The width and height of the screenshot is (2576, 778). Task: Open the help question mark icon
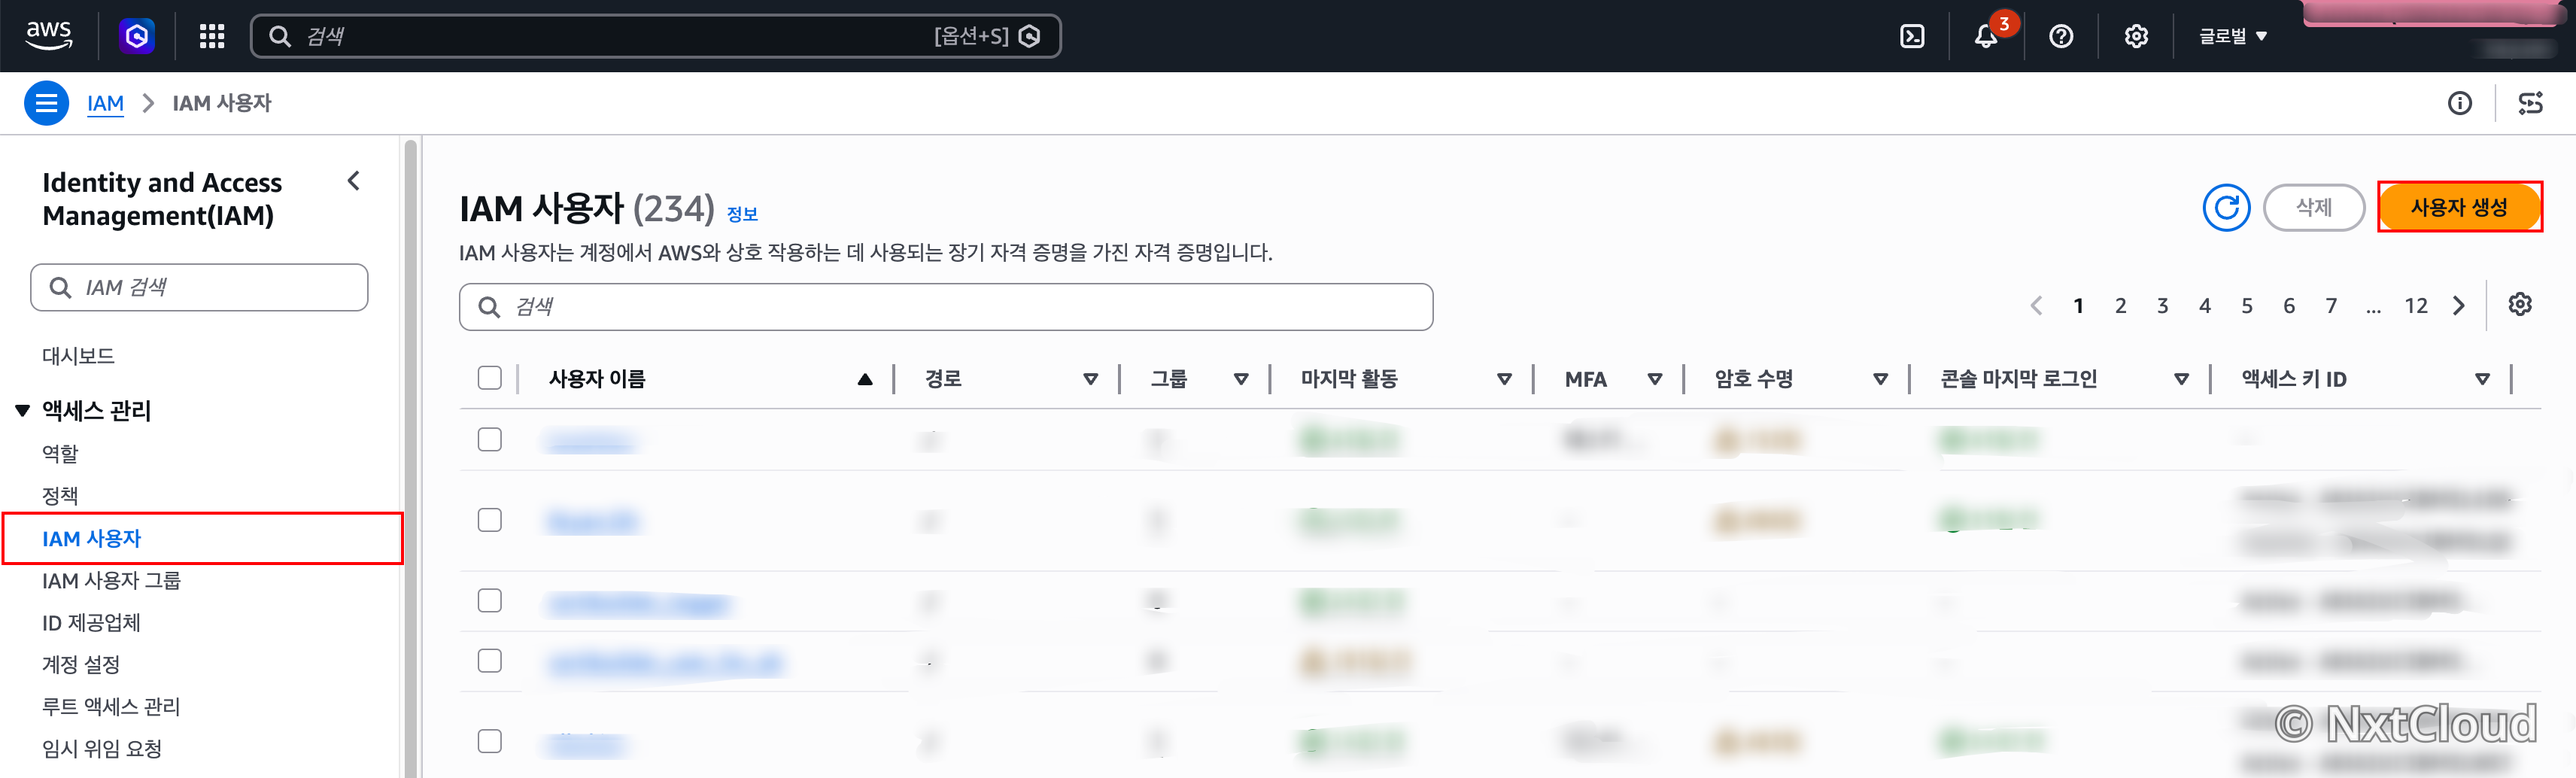(2061, 36)
